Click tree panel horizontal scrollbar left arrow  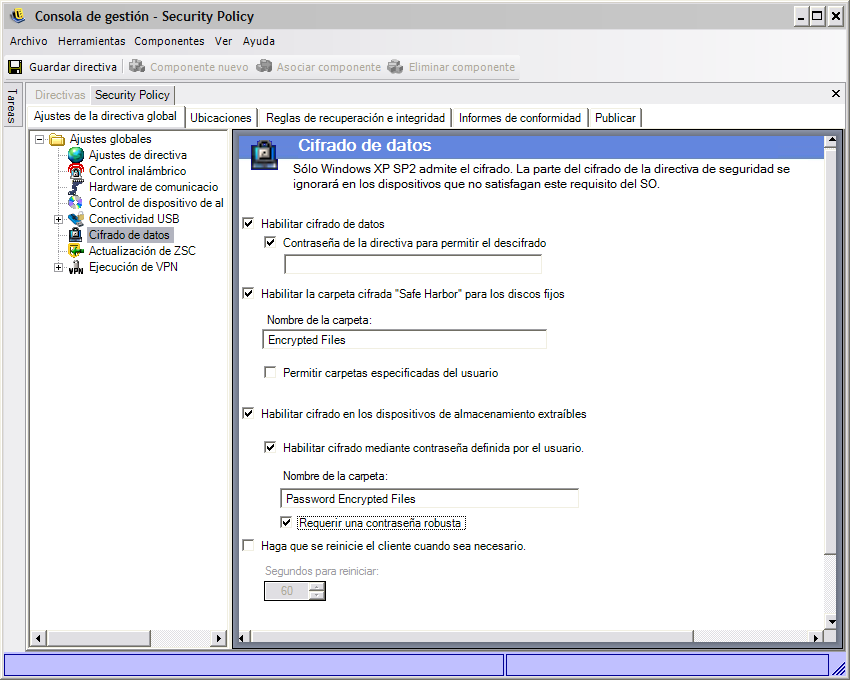pos(37,638)
